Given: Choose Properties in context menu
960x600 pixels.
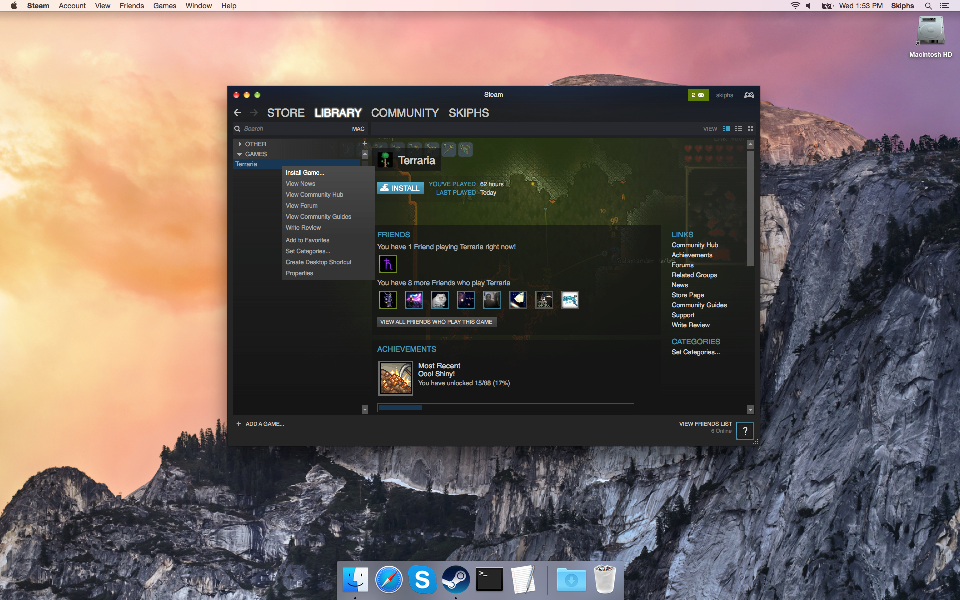Looking at the screenshot, I should (x=299, y=273).
